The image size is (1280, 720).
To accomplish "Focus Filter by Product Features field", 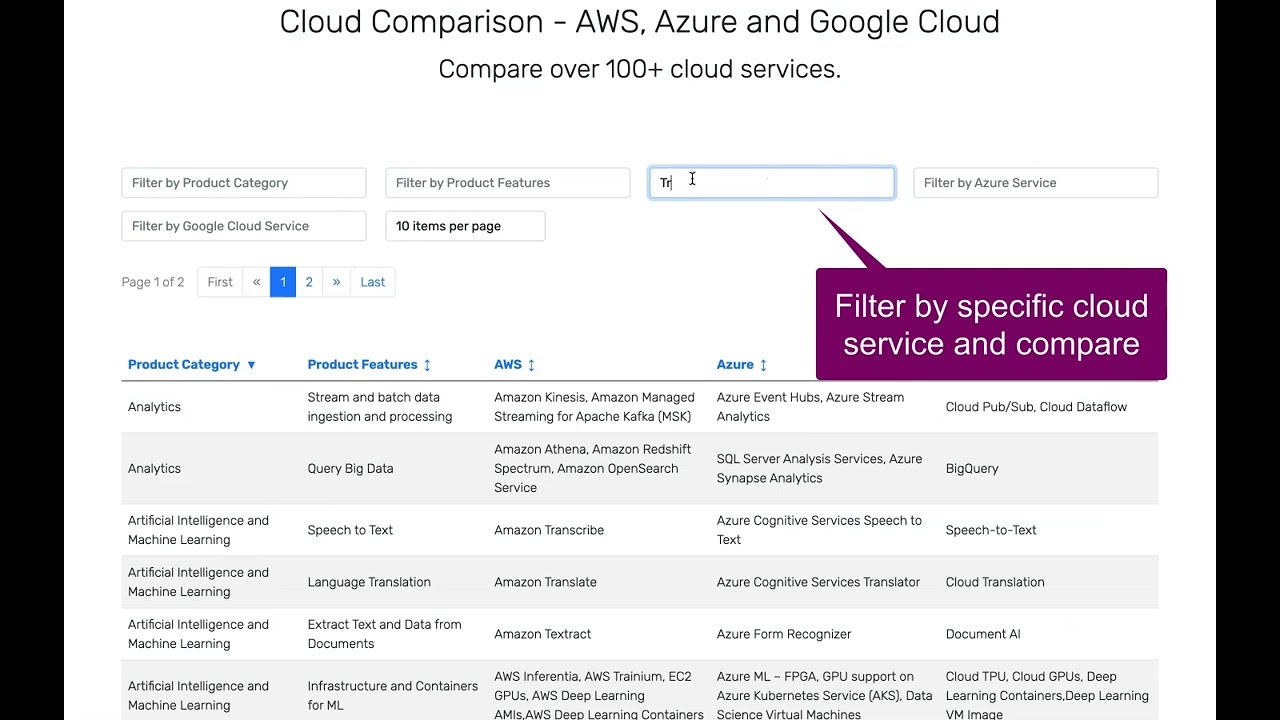I will point(508,183).
